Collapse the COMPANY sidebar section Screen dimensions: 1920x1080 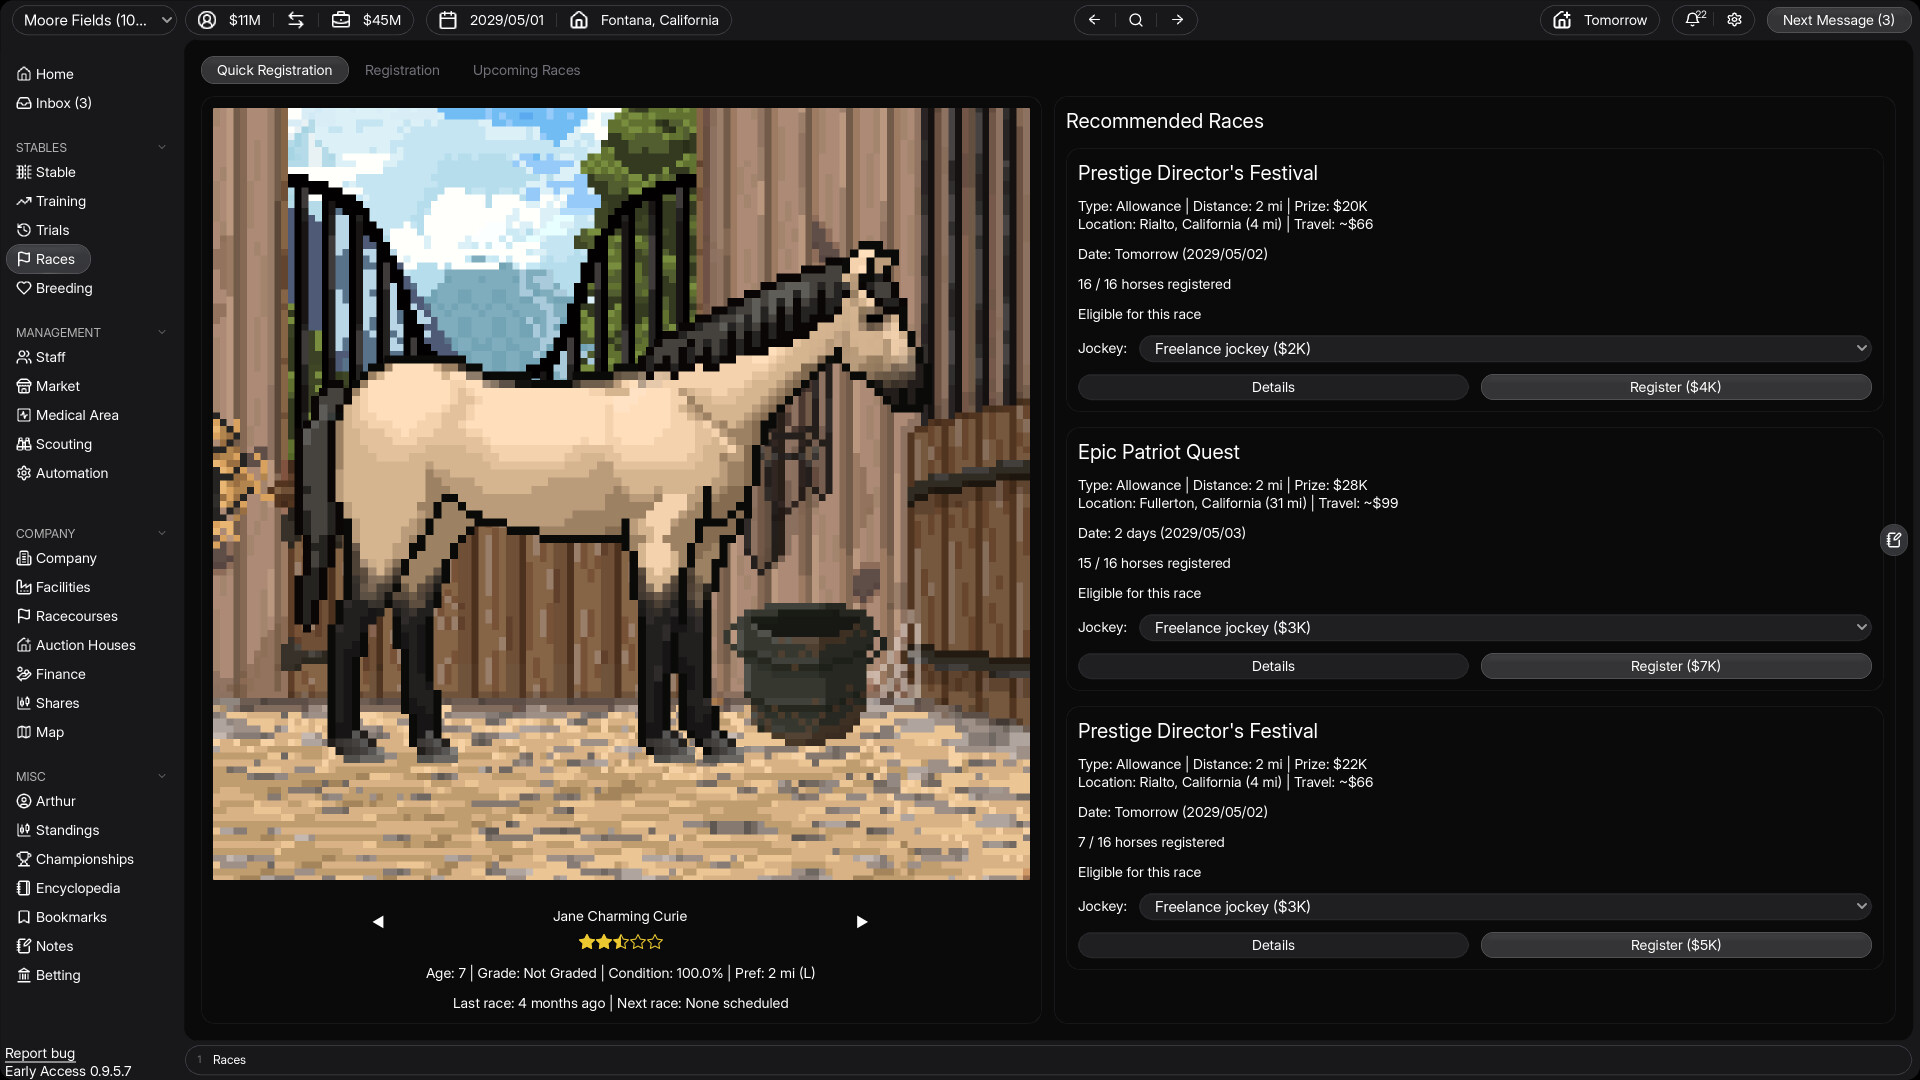[162, 534]
